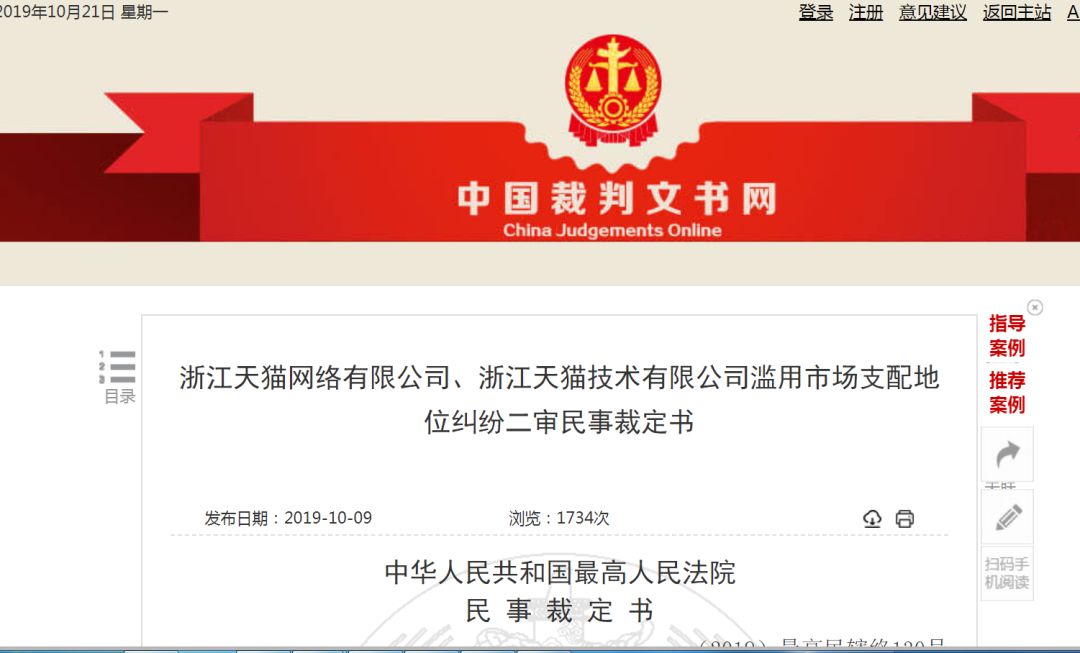Image resolution: width=1080 pixels, height=653 pixels.
Task: Click the 发布日期 2019-10-09 publication date text
Action: point(288,518)
